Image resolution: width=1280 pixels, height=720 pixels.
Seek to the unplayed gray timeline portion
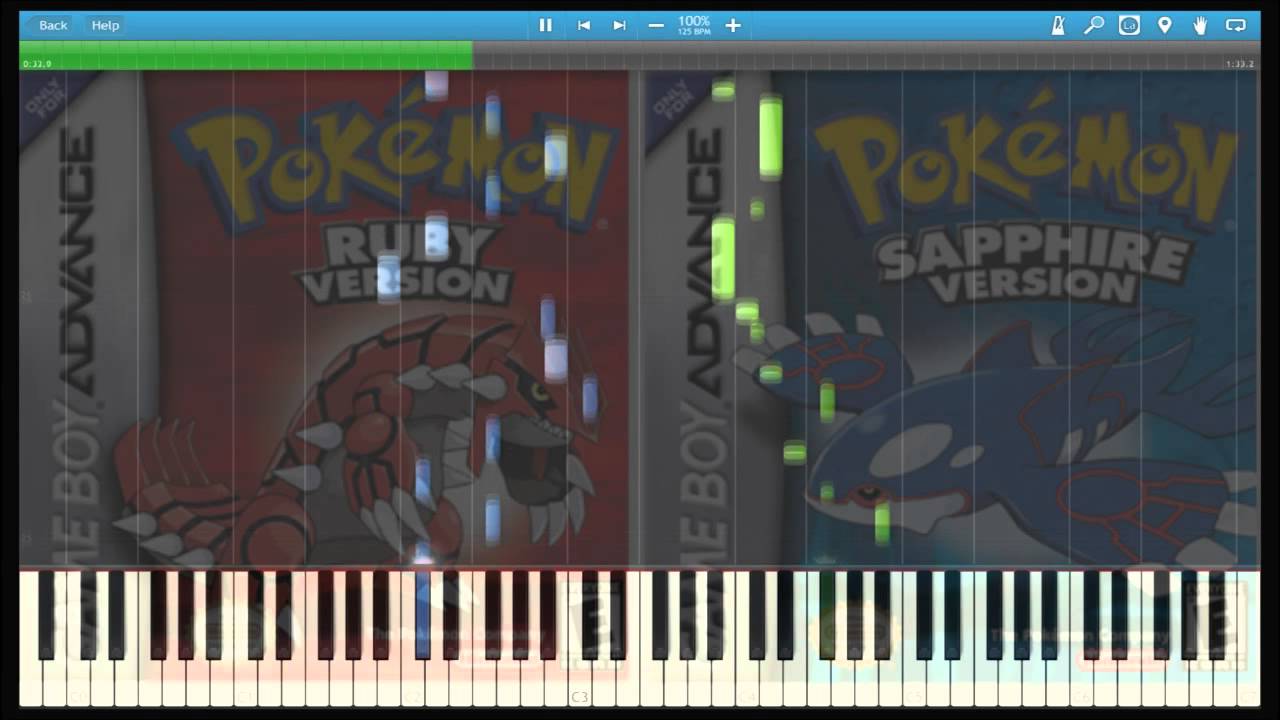(866, 55)
